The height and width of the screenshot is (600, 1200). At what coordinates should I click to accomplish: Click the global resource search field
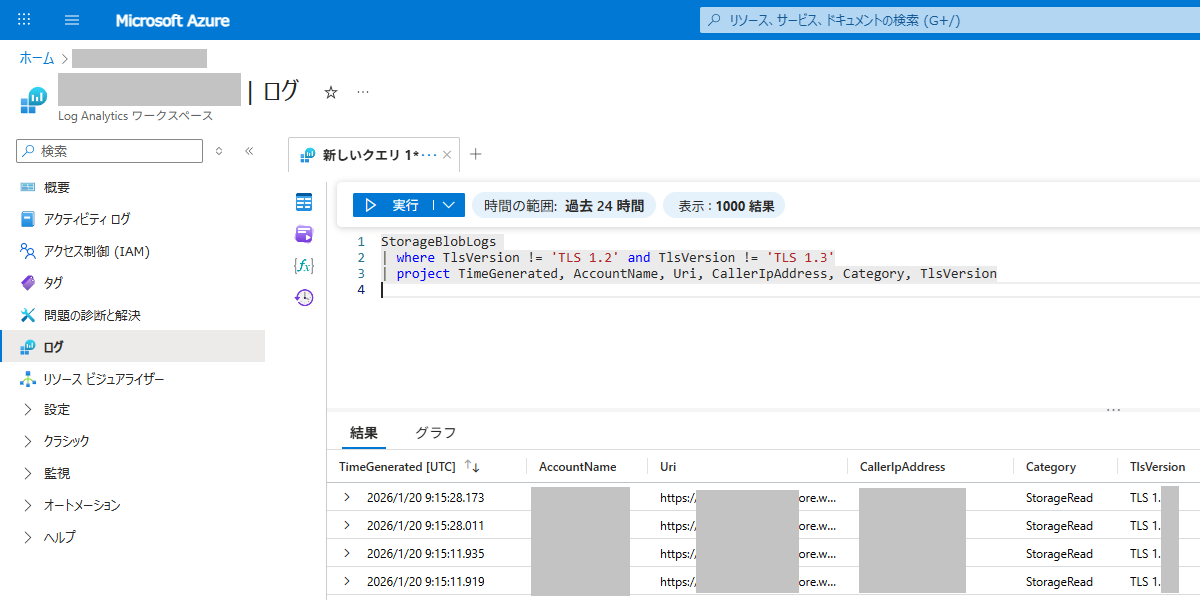(x=950, y=20)
